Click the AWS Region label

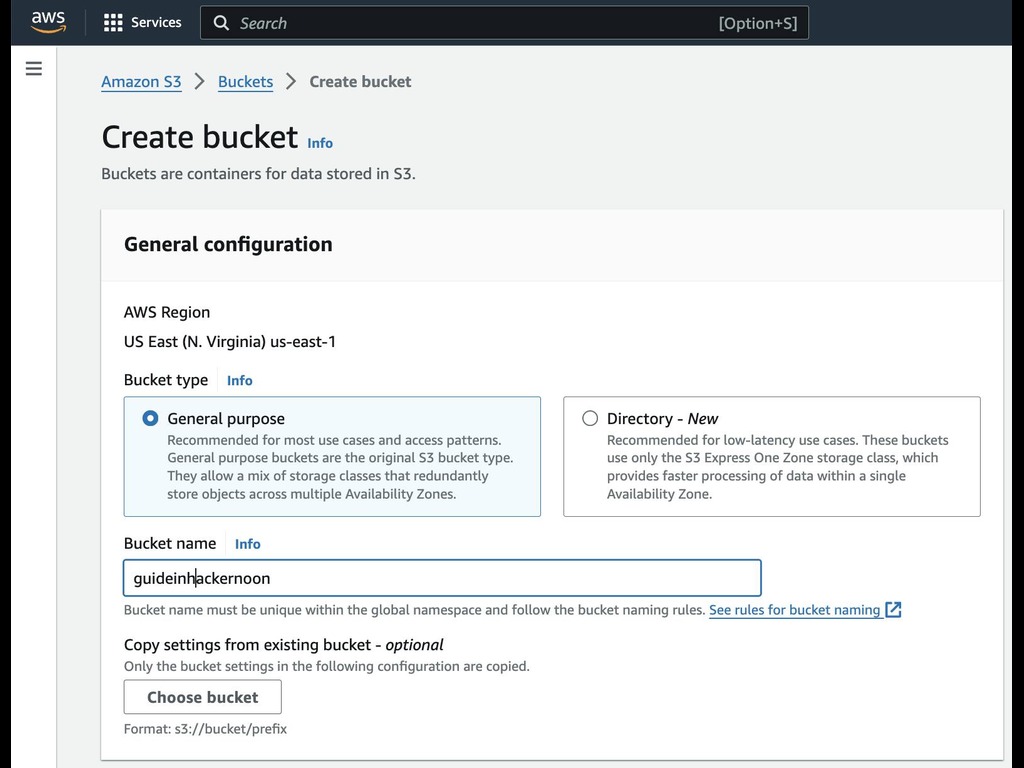tap(167, 312)
